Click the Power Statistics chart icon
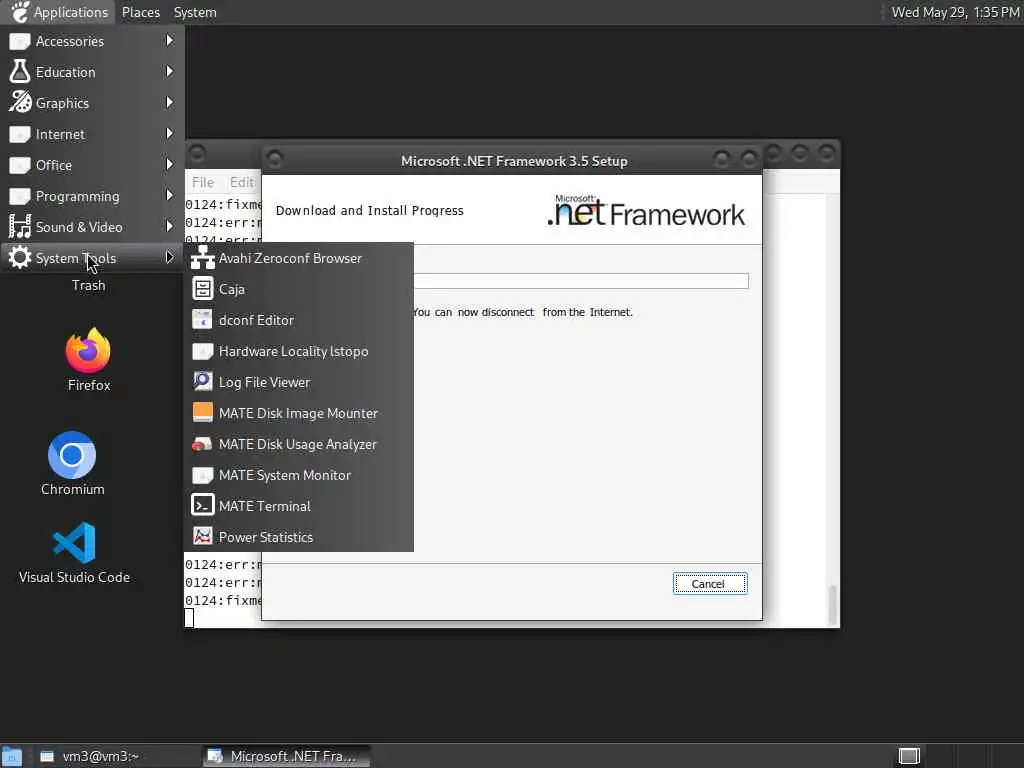 click(202, 537)
